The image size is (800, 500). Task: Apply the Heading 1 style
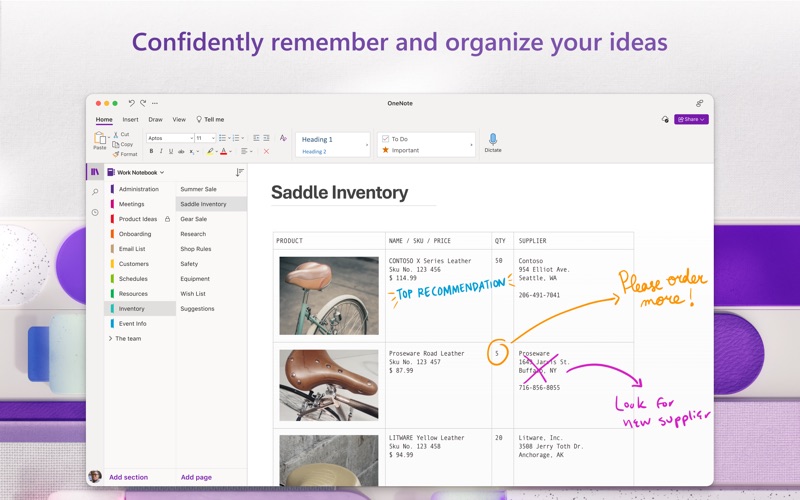pos(317,139)
